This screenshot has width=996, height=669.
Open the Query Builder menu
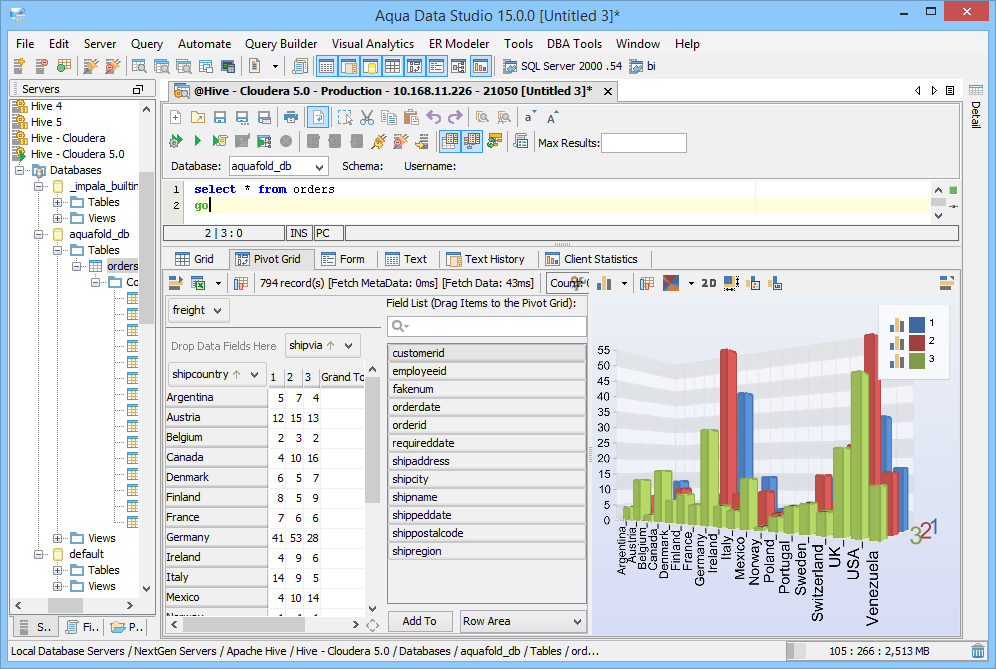(x=281, y=44)
